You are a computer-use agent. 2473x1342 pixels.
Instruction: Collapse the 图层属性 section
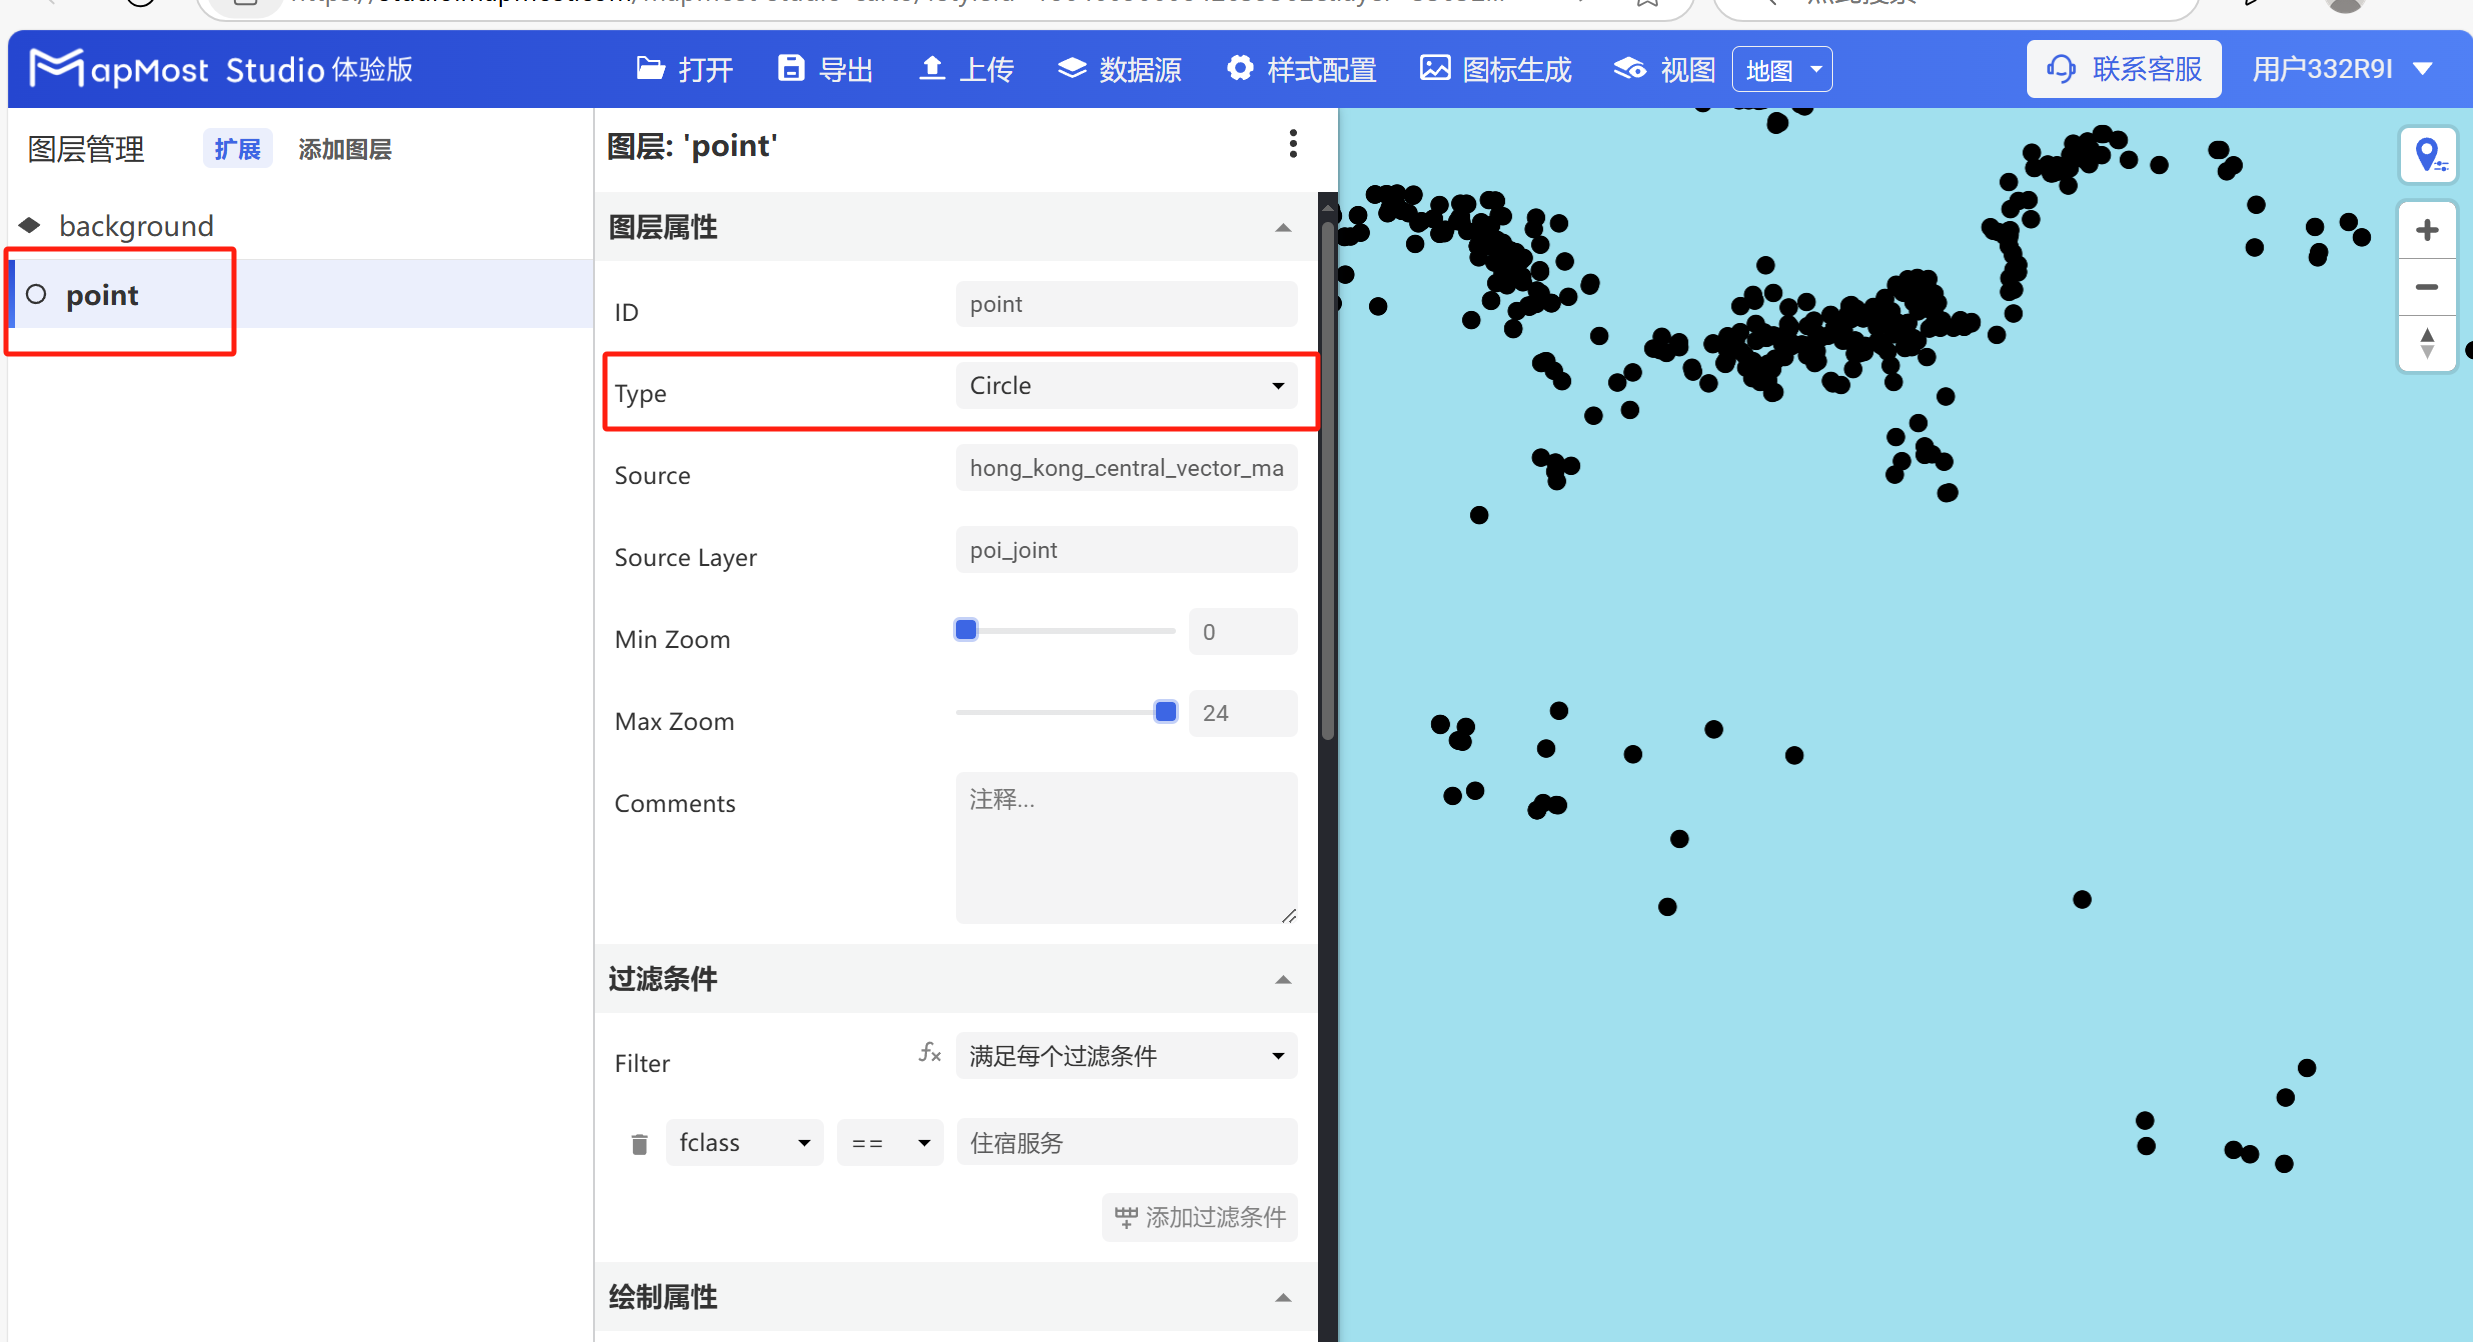pos(1283,228)
